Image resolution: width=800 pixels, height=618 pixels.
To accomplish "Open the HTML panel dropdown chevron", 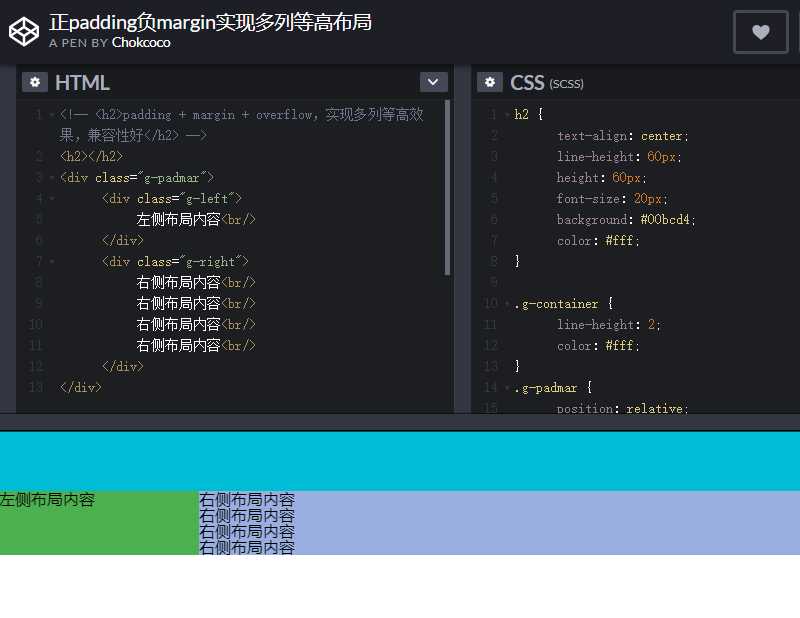I will click(x=433, y=81).
